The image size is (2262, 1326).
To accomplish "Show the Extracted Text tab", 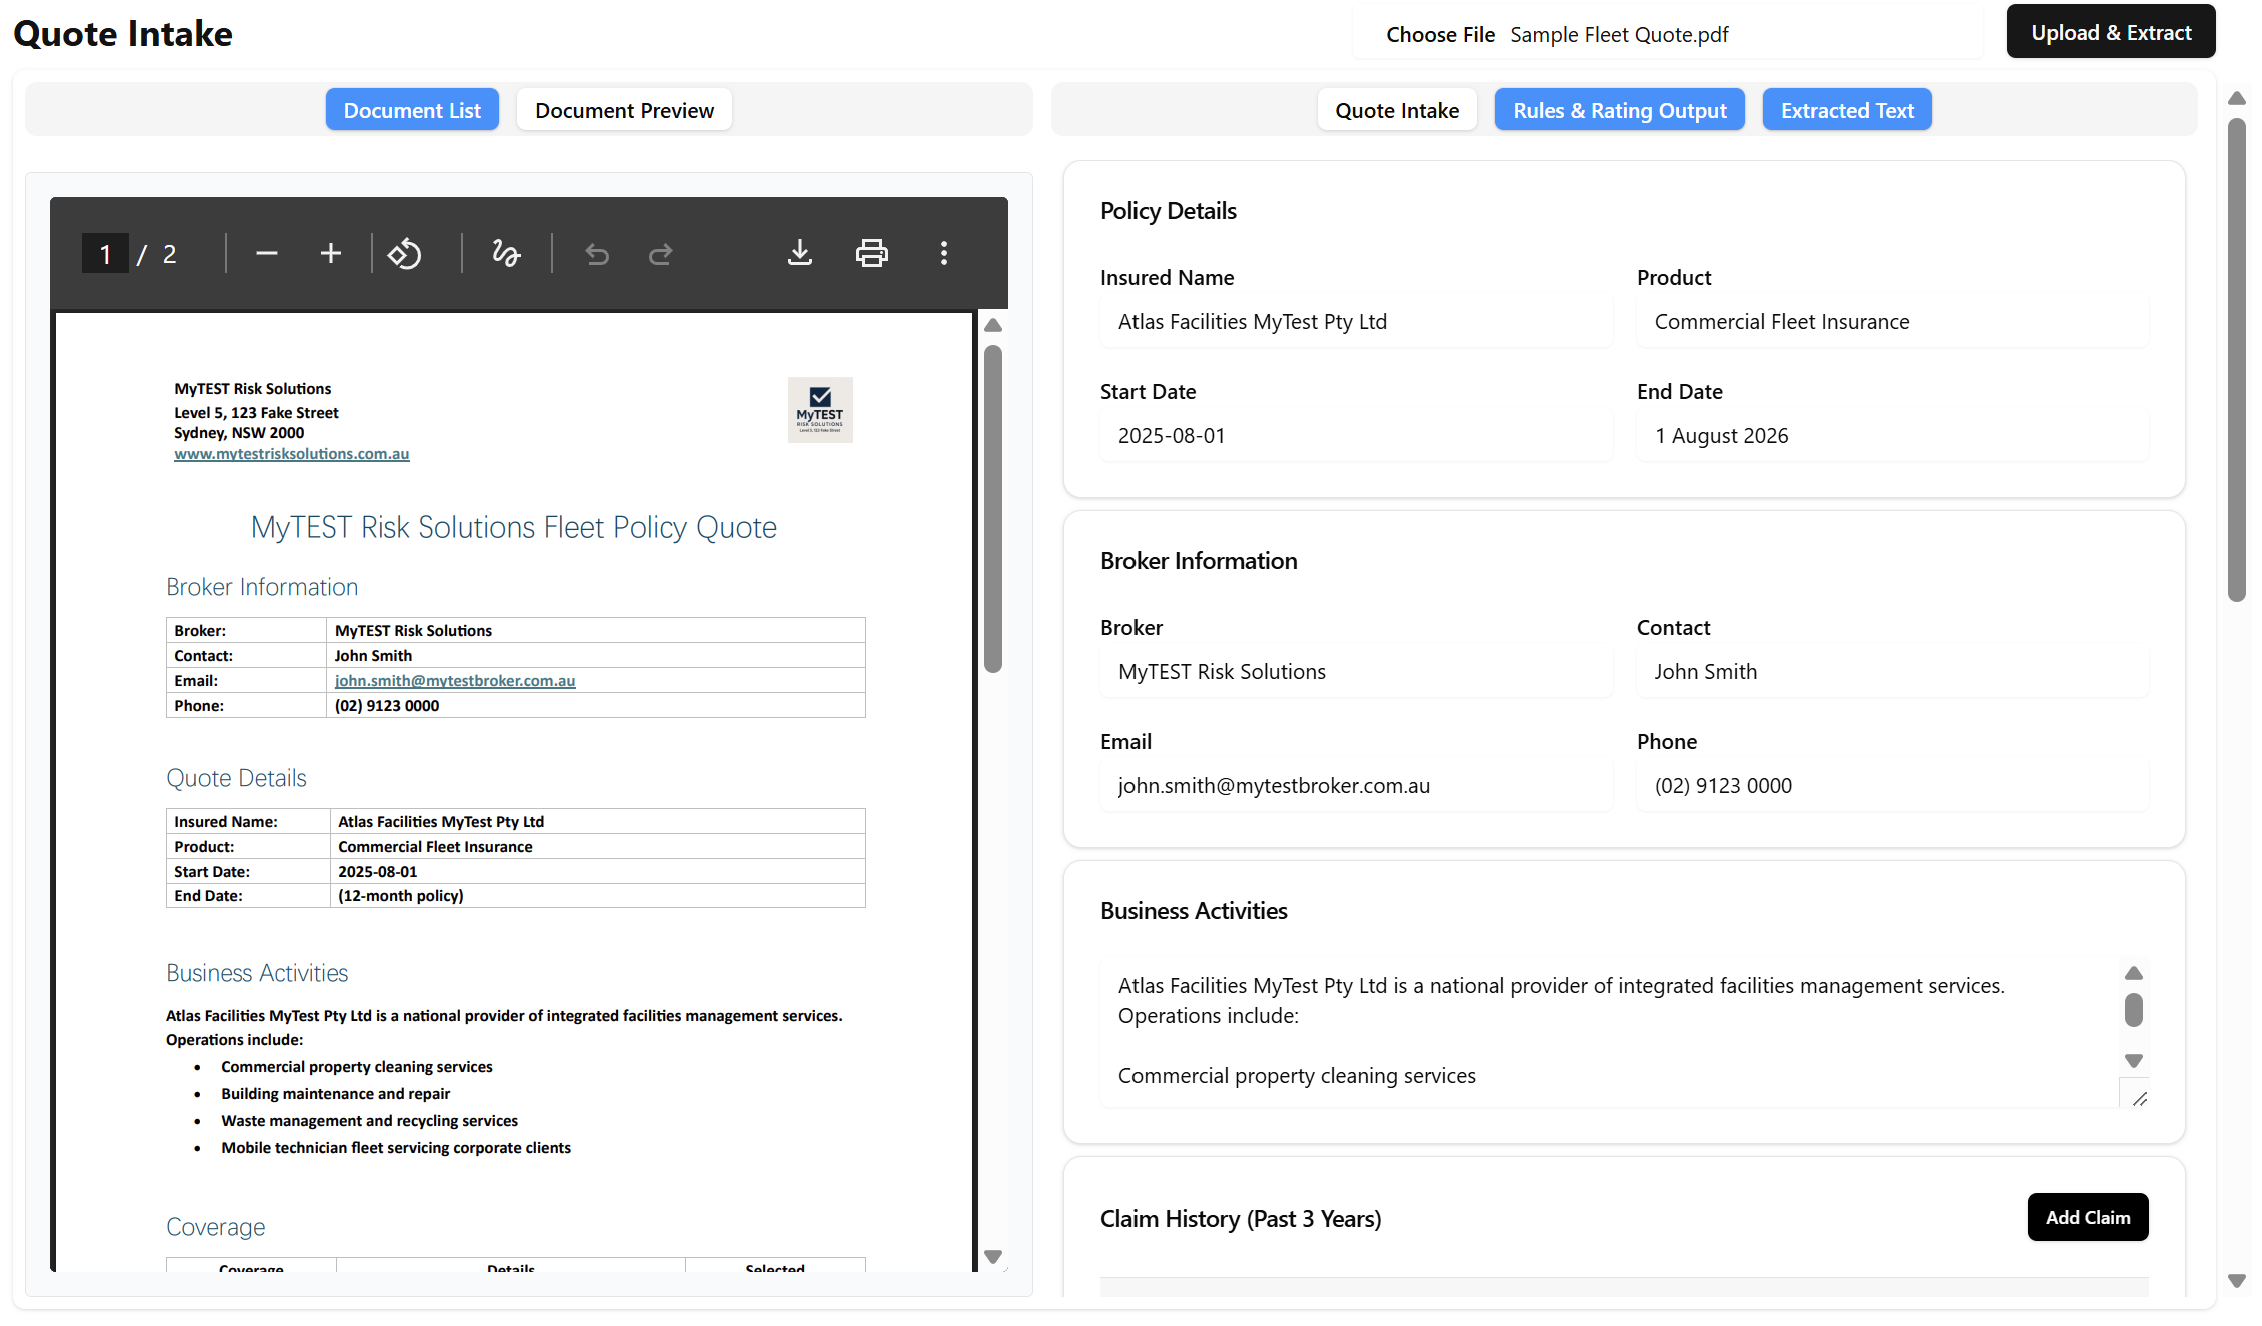I will [x=1846, y=110].
